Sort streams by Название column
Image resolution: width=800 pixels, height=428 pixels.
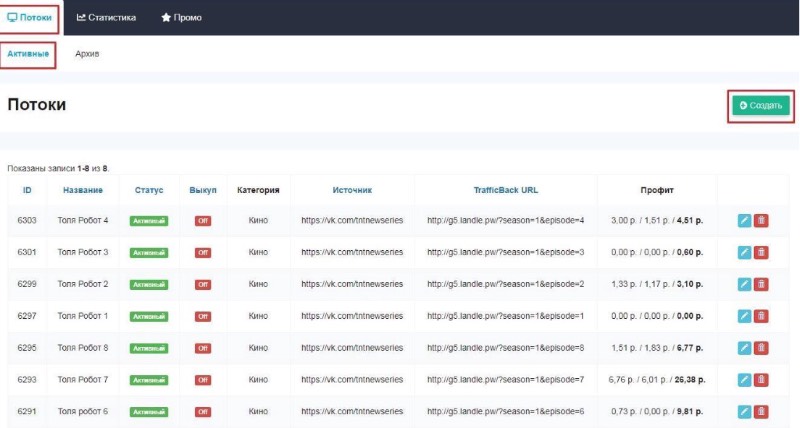(x=83, y=190)
